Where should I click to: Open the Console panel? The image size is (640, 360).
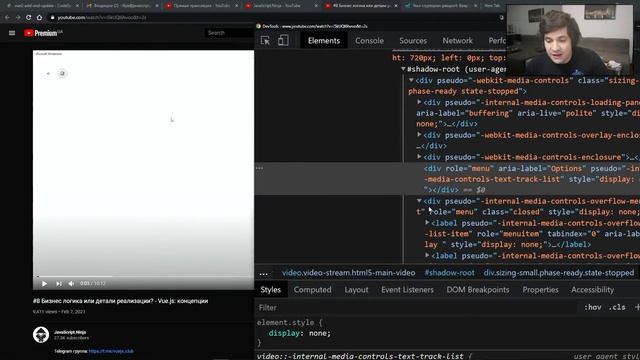click(x=369, y=40)
